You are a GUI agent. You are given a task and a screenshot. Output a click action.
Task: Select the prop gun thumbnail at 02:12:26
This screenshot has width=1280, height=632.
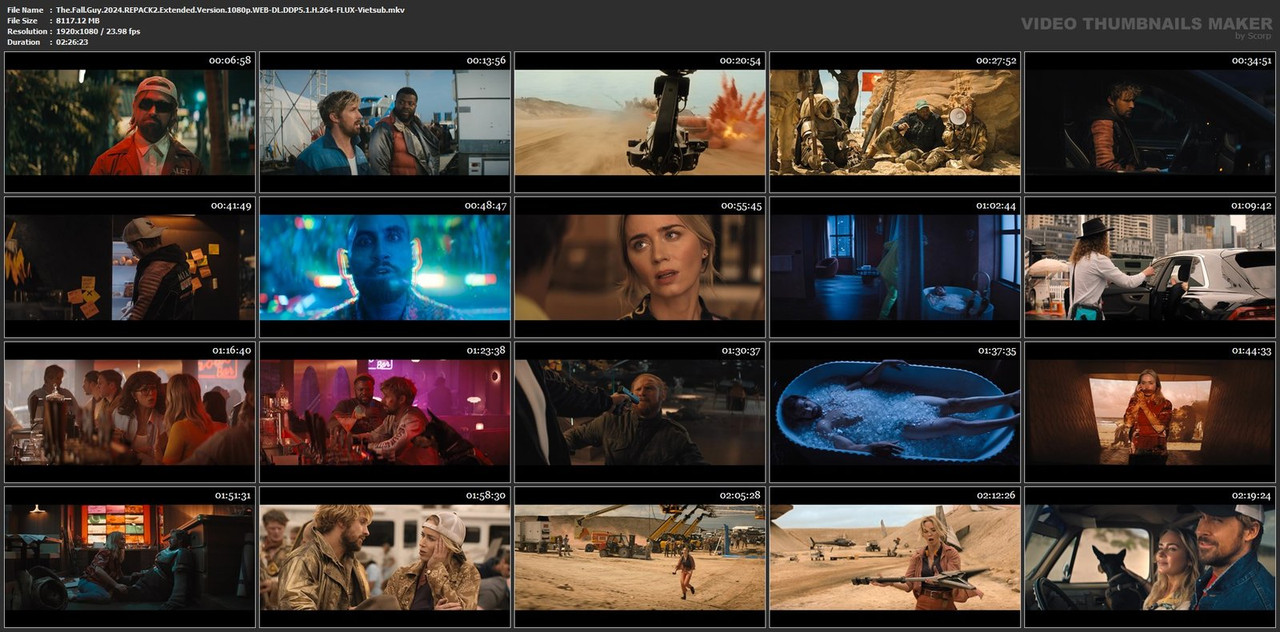(895, 556)
